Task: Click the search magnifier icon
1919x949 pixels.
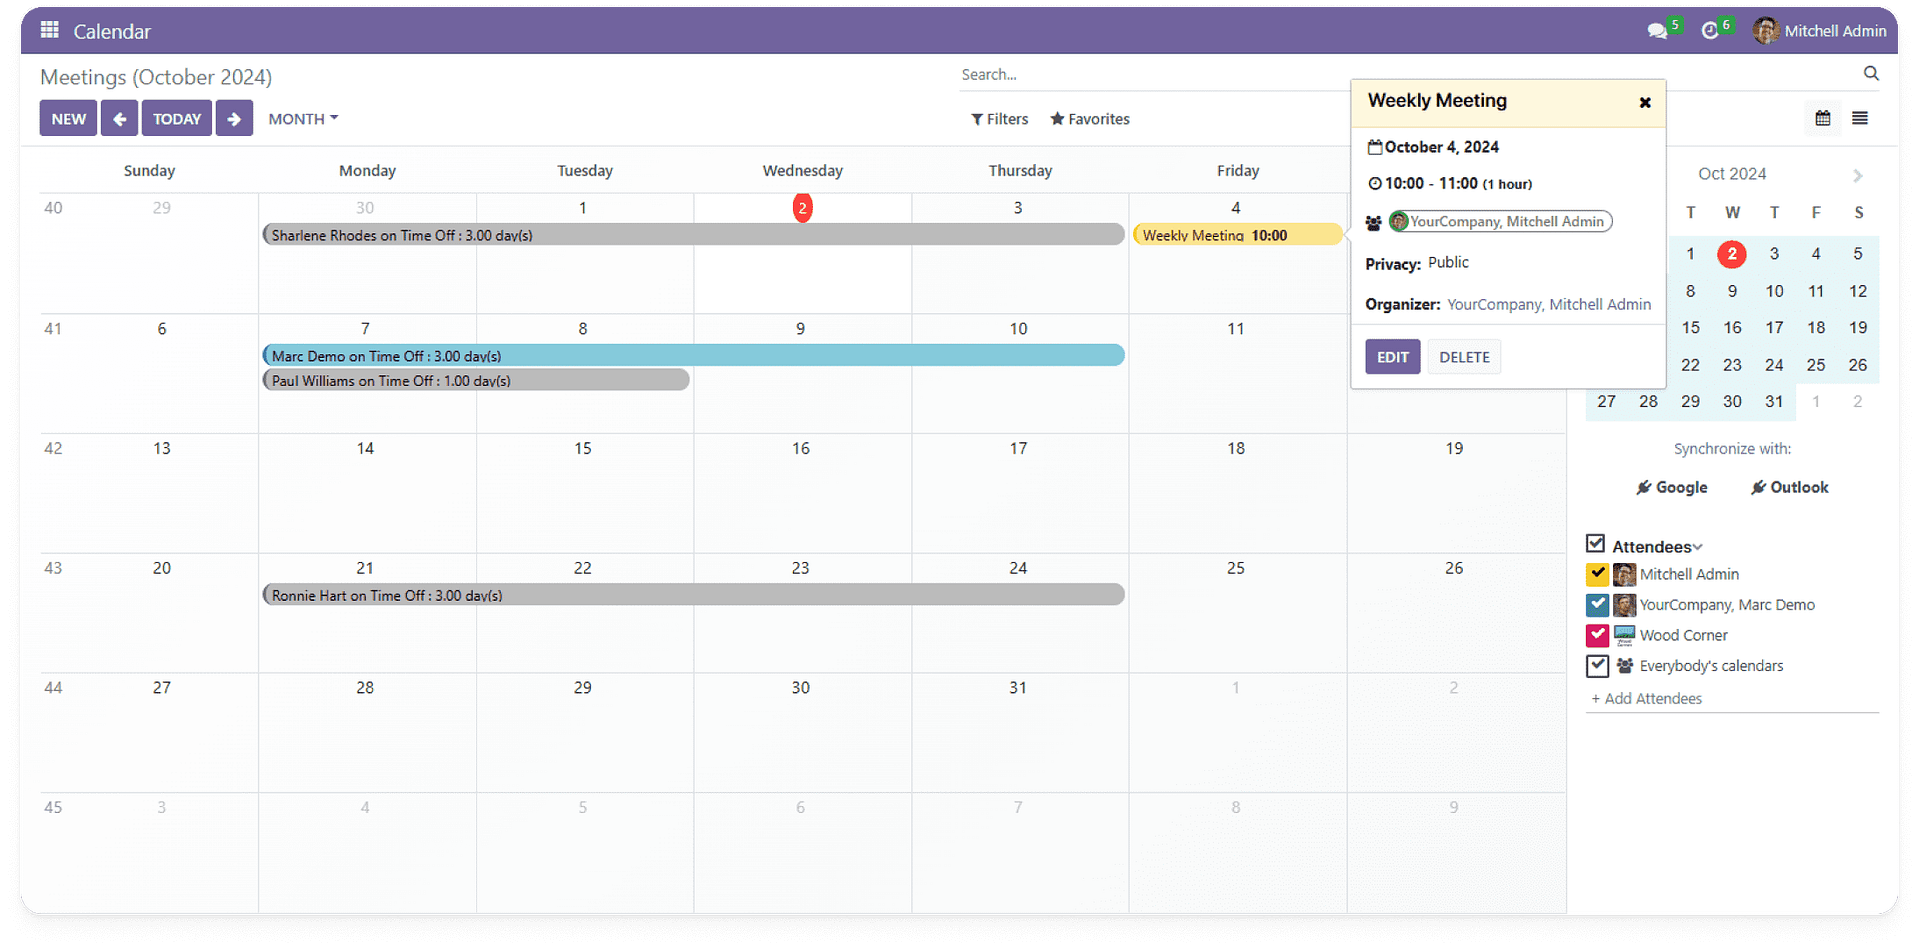Action: [1871, 73]
